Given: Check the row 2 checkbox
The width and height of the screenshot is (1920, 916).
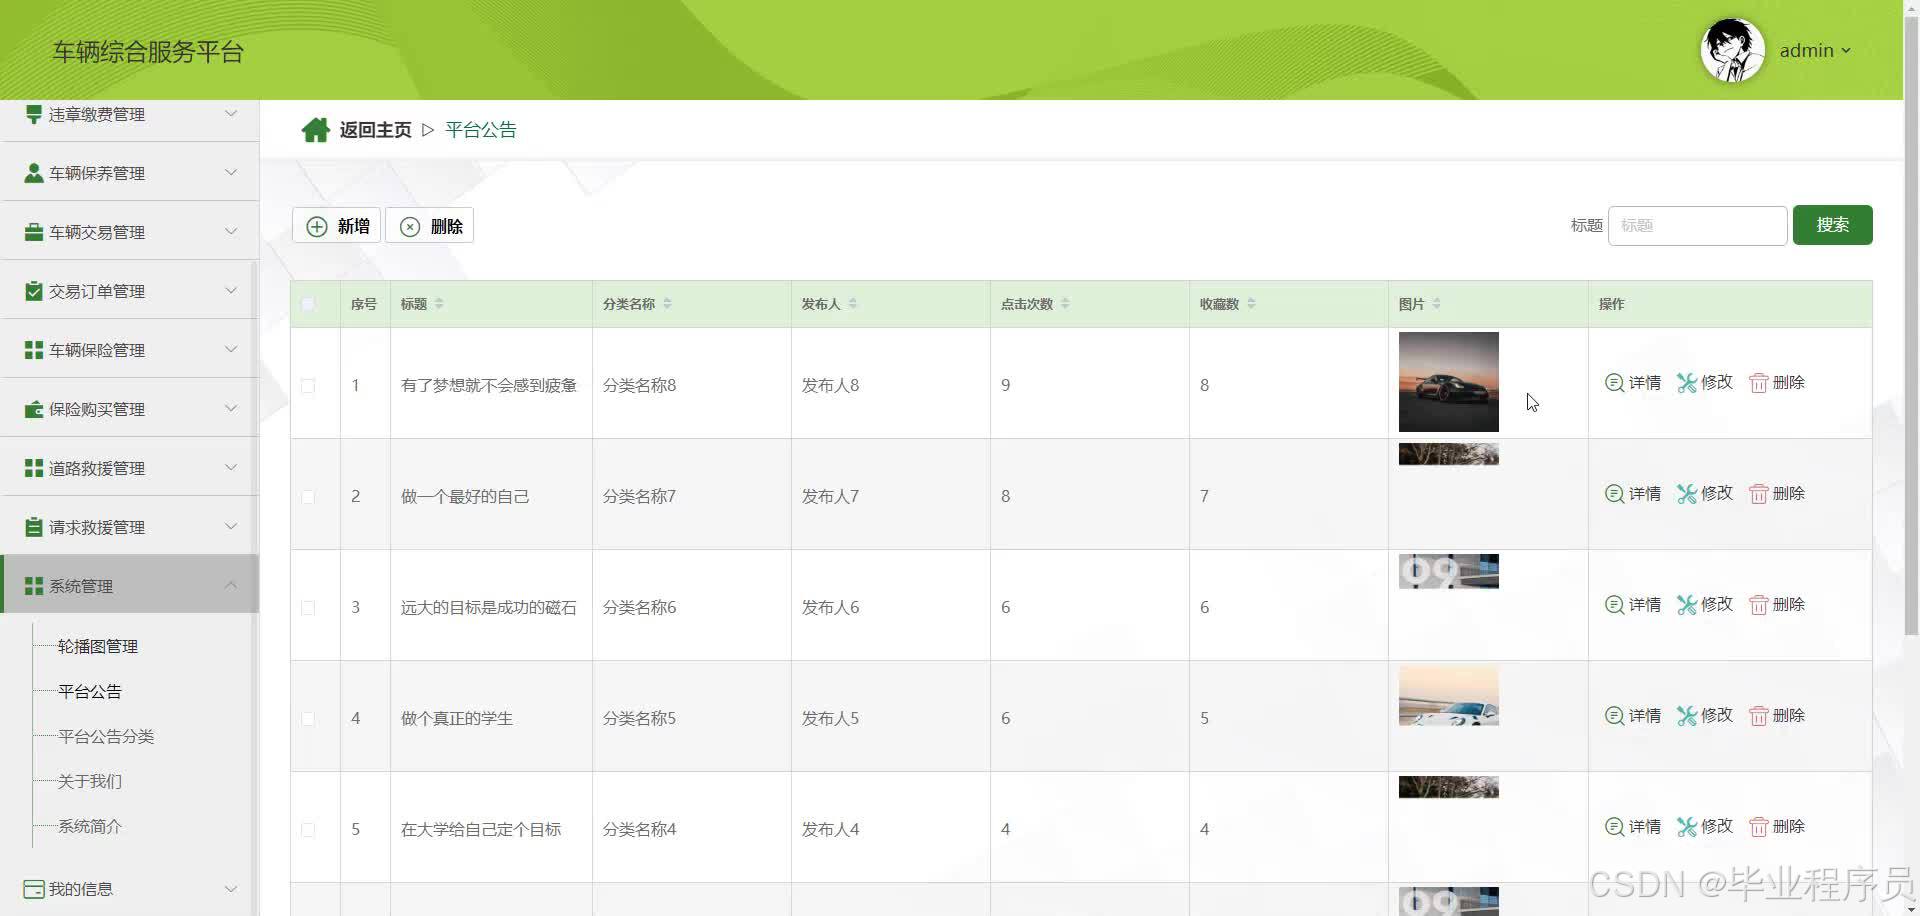Looking at the screenshot, I should (x=308, y=497).
